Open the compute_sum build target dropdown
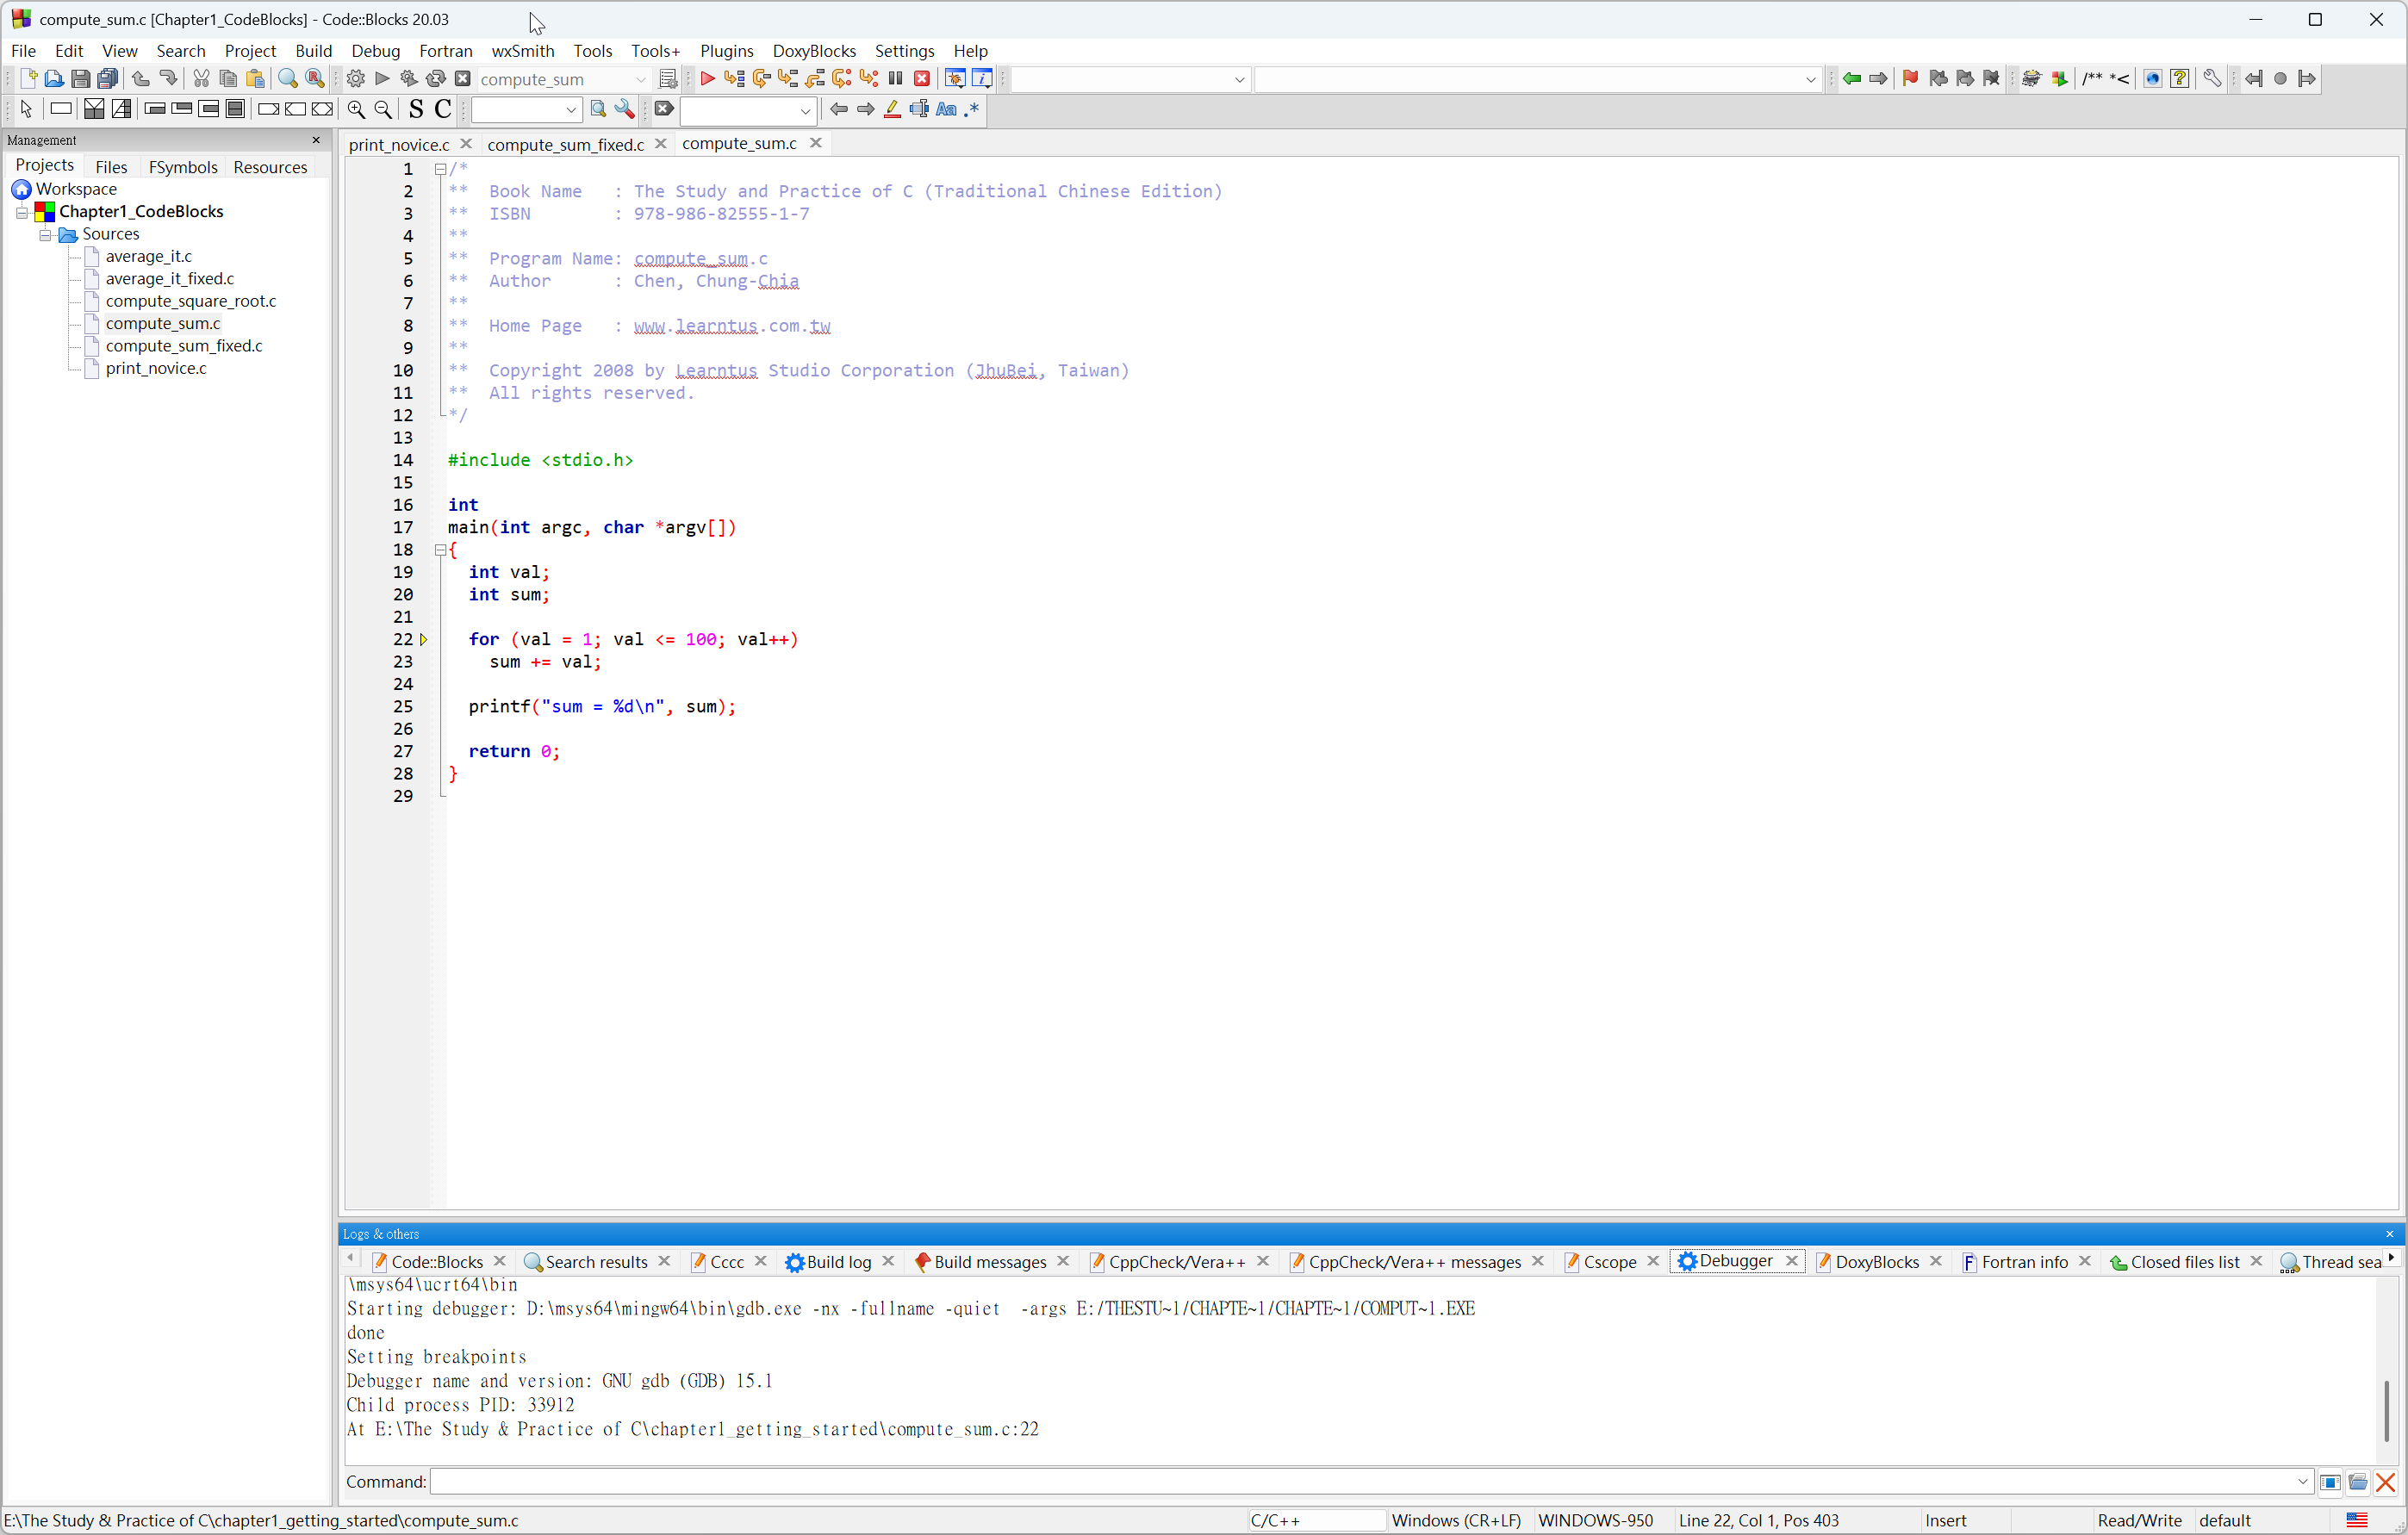2408x1535 pixels. [x=640, y=79]
